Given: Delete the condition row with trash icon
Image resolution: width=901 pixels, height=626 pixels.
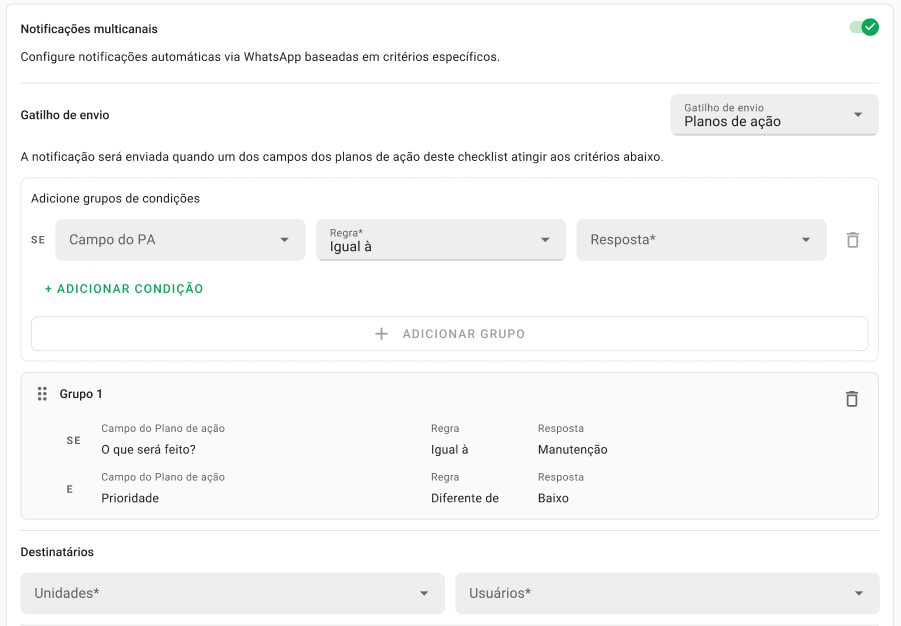Looking at the screenshot, I should [x=853, y=240].
